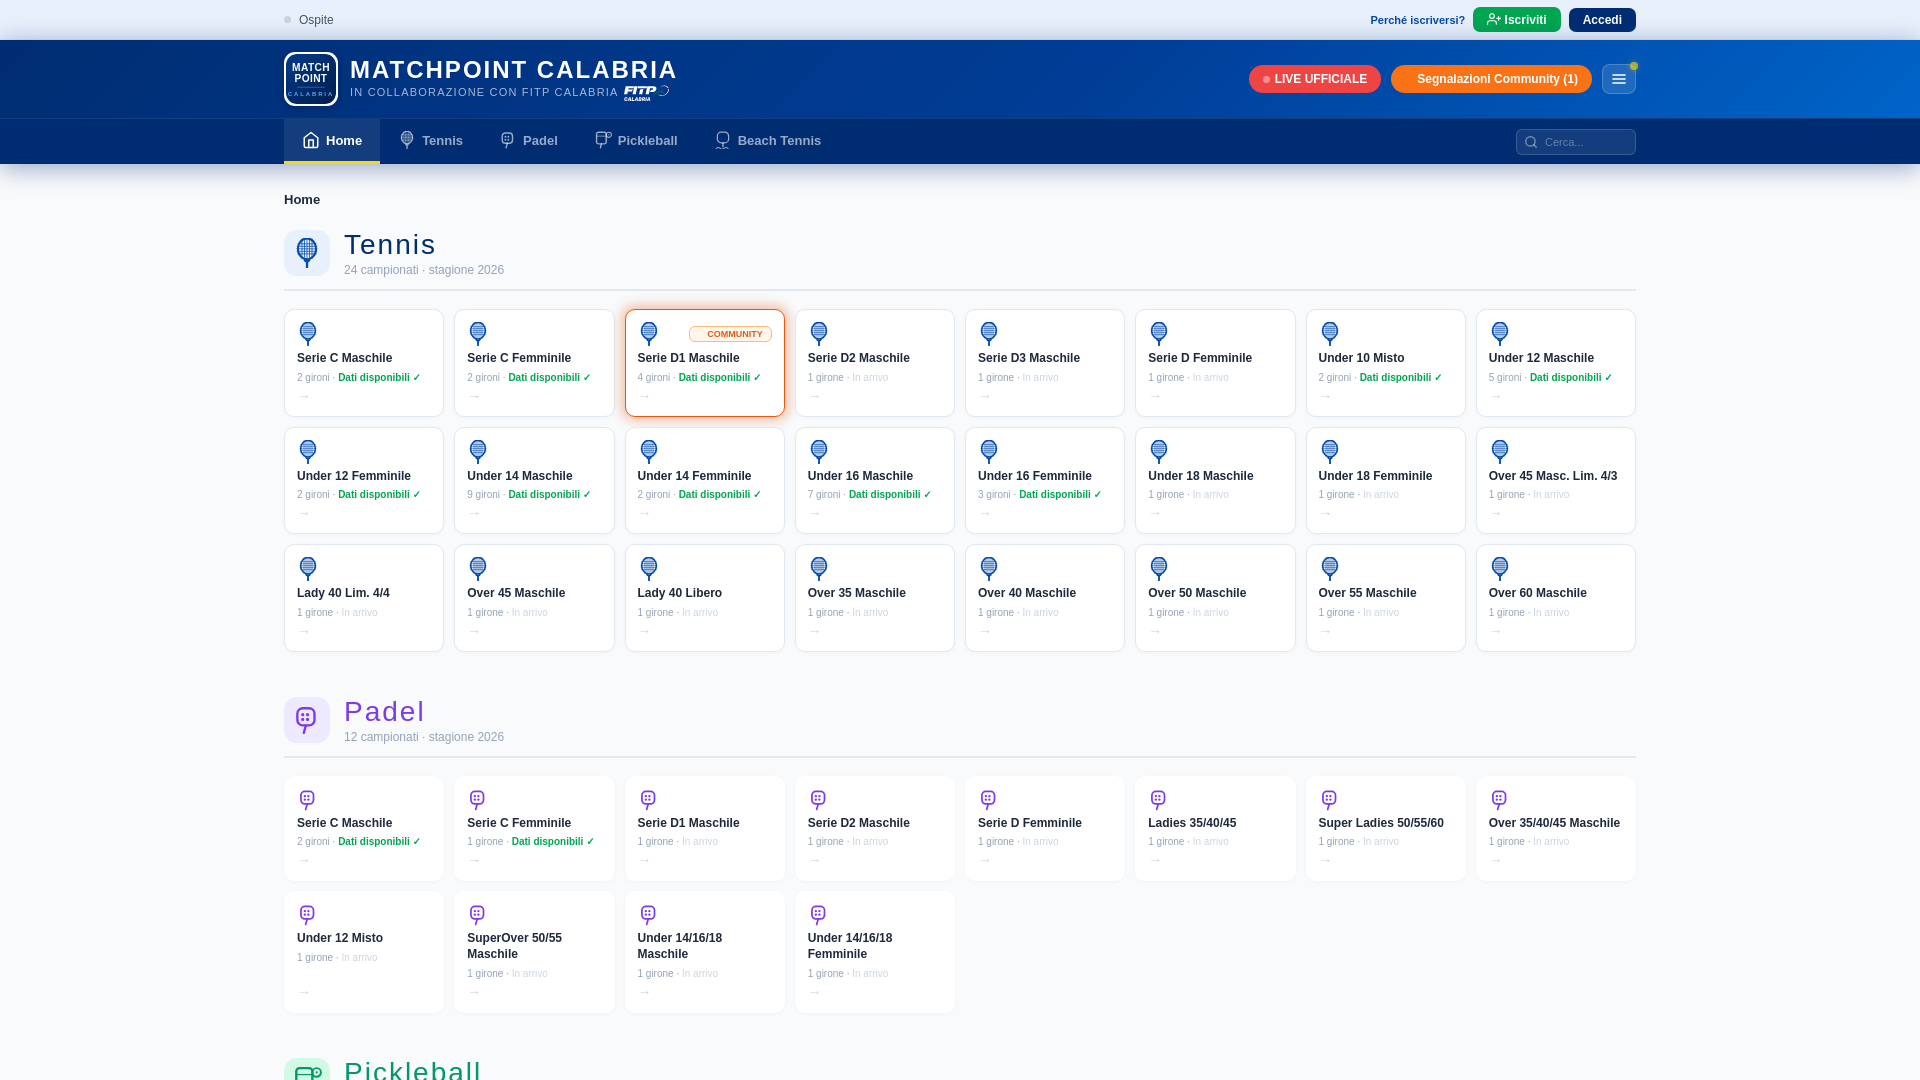Go to the Home tab
The width and height of the screenshot is (1920, 1080).
332,141
